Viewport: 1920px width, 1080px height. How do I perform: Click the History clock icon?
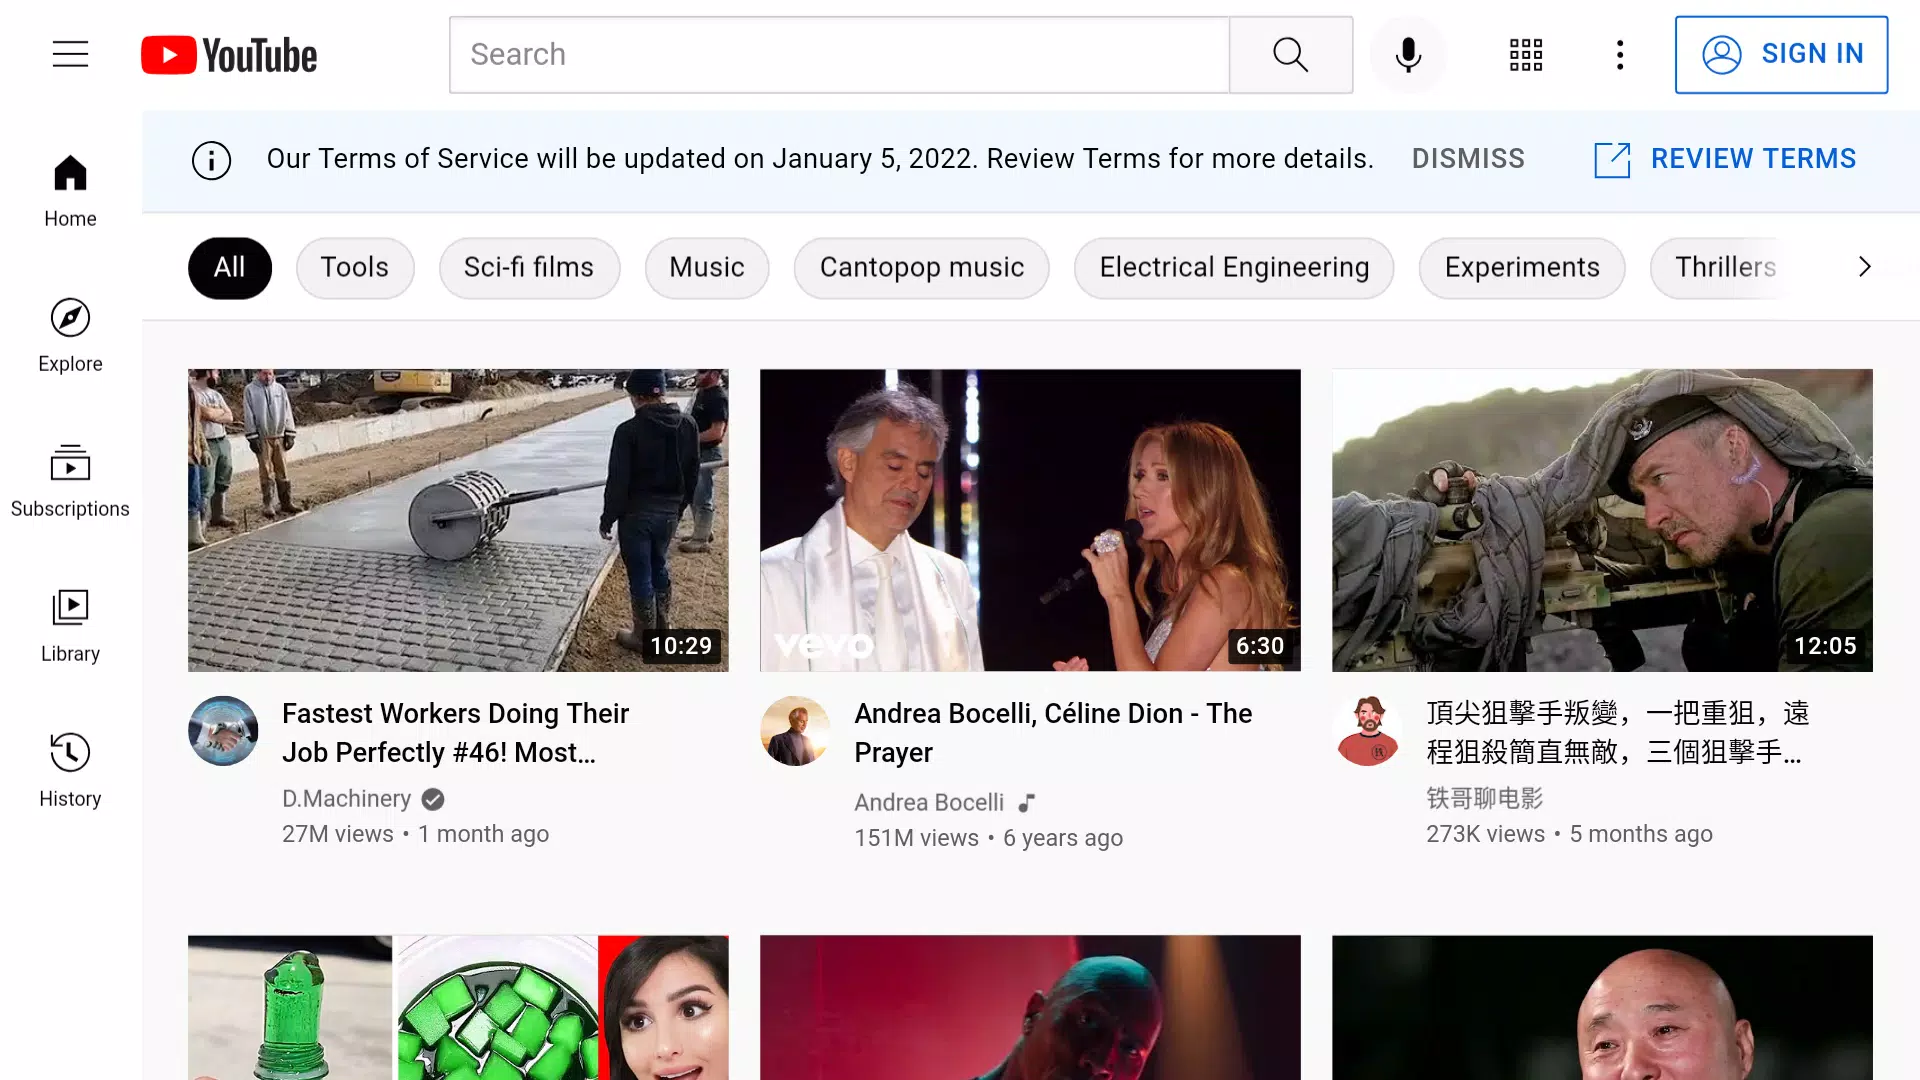tap(70, 752)
